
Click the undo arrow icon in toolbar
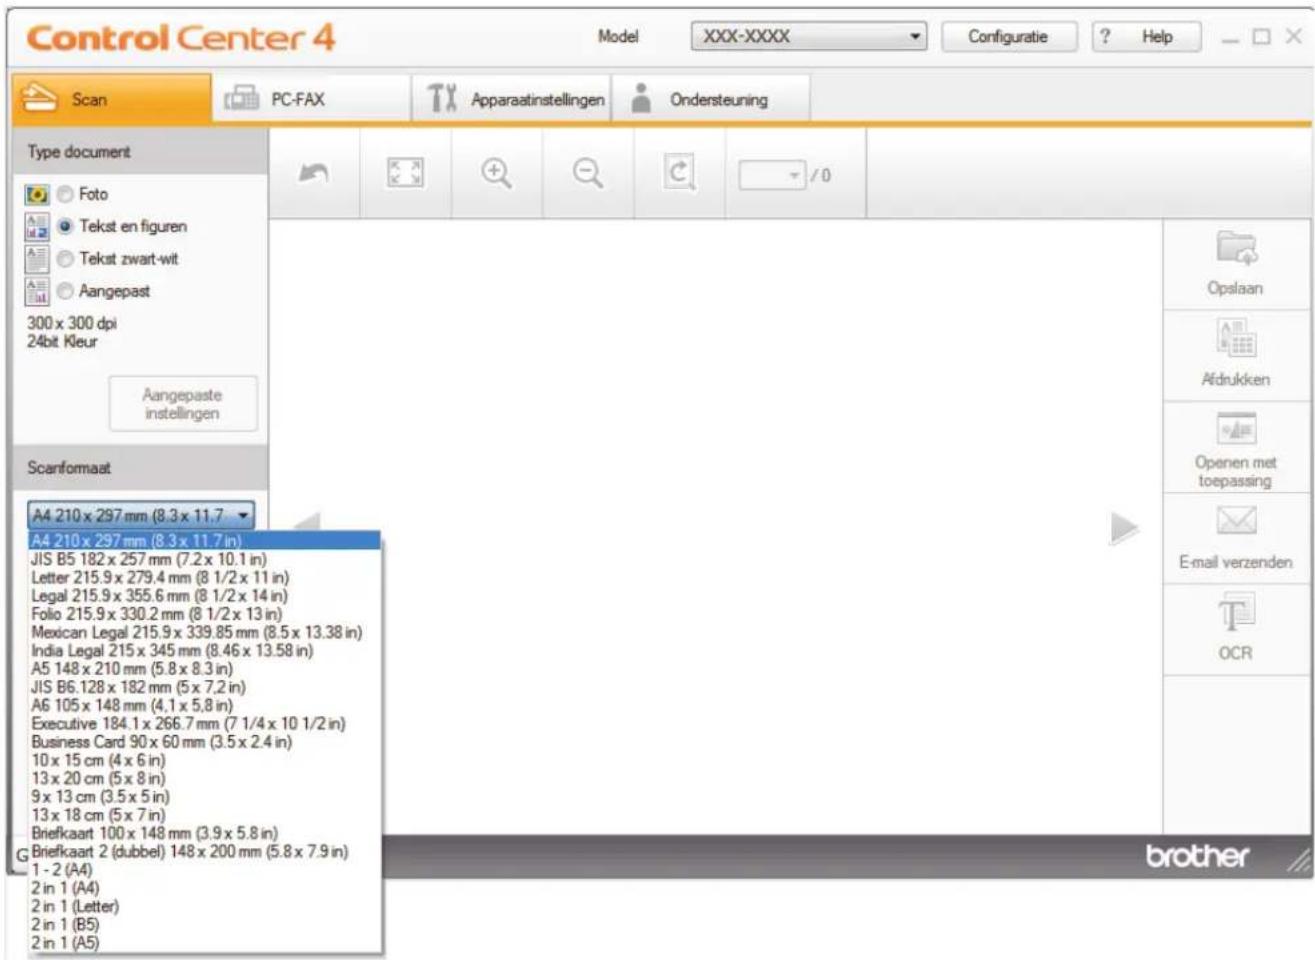(314, 174)
